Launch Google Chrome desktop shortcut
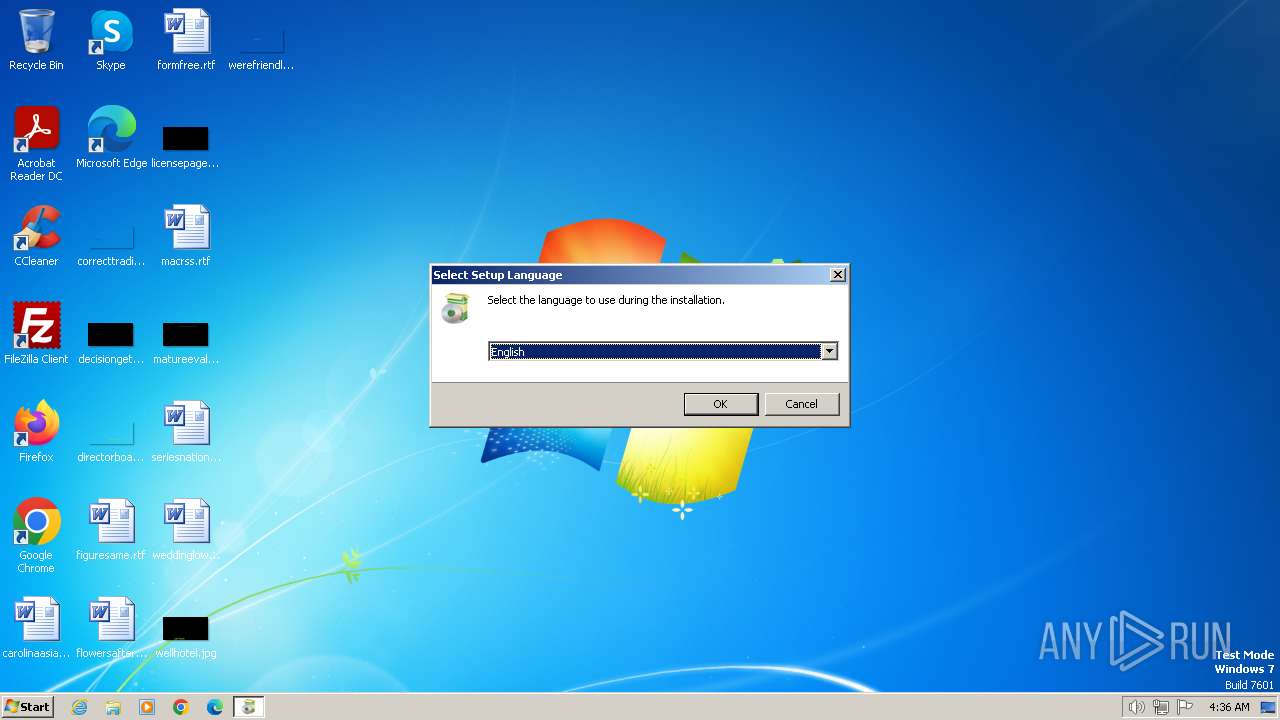Screen dimensions: 1280x720 pos(36,536)
